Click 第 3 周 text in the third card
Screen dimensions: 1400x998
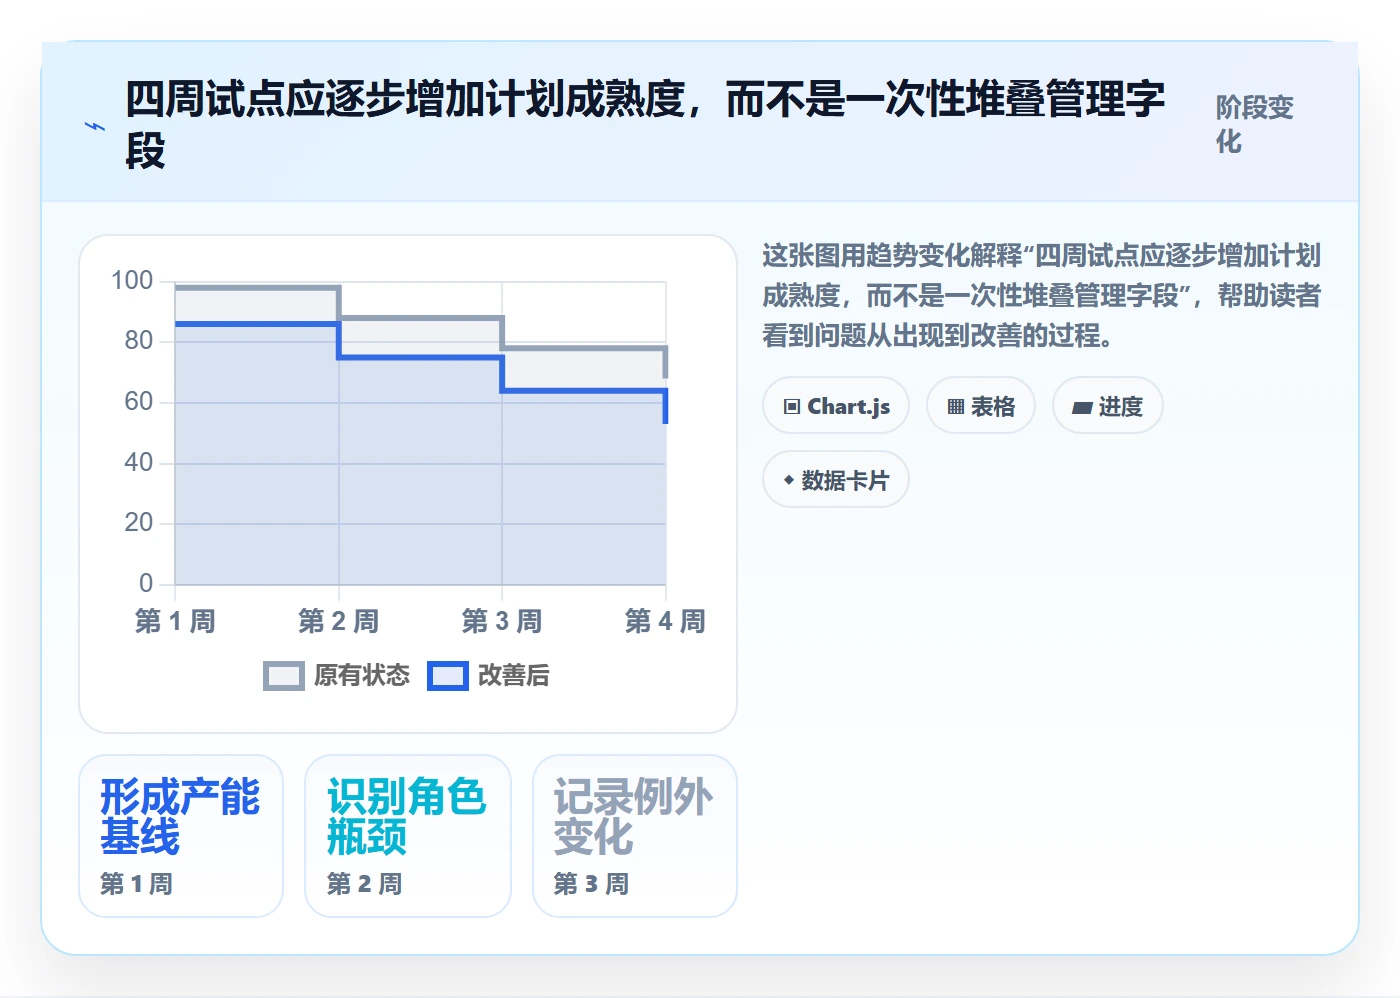point(591,884)
